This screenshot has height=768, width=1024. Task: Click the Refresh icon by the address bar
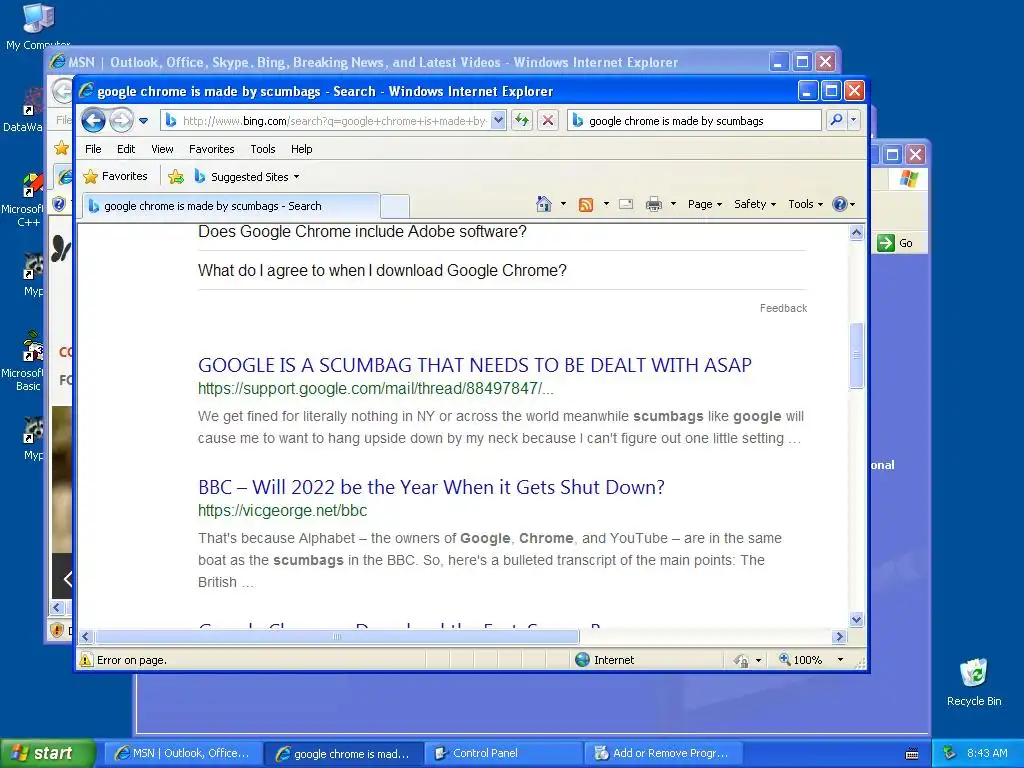tap(522, 120)
